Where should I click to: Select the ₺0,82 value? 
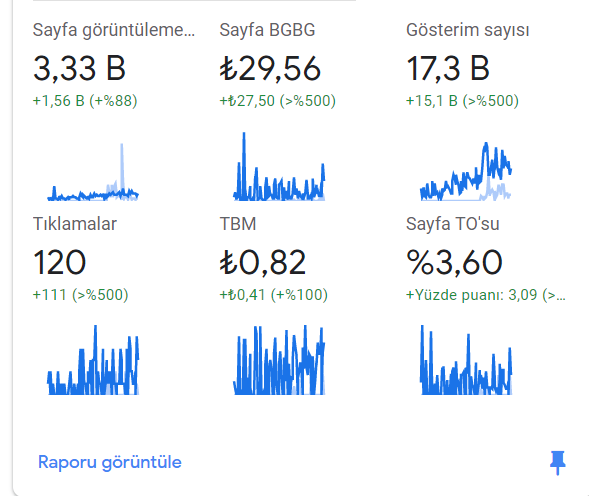263,262
